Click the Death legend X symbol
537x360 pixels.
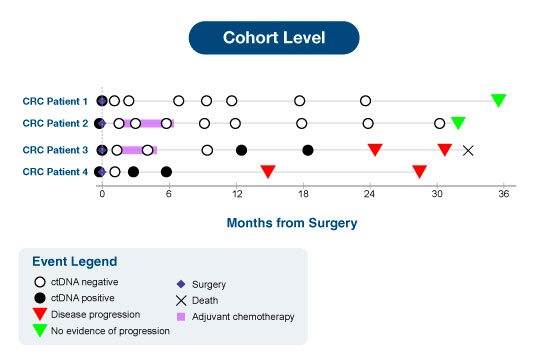(x=181, y=301)
